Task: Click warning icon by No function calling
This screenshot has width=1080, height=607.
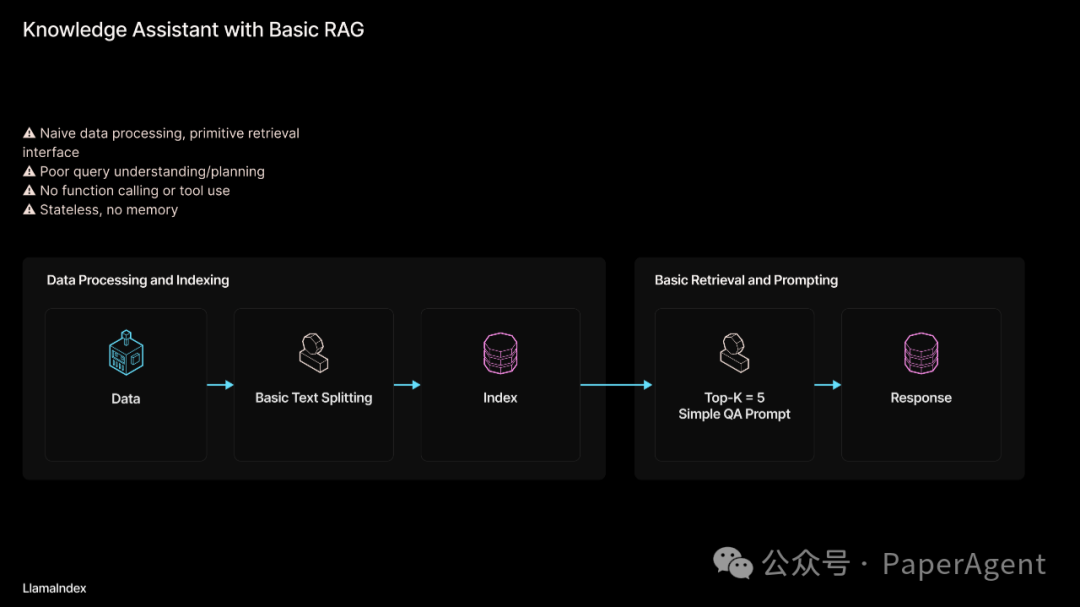Action: tap(29, 191)
